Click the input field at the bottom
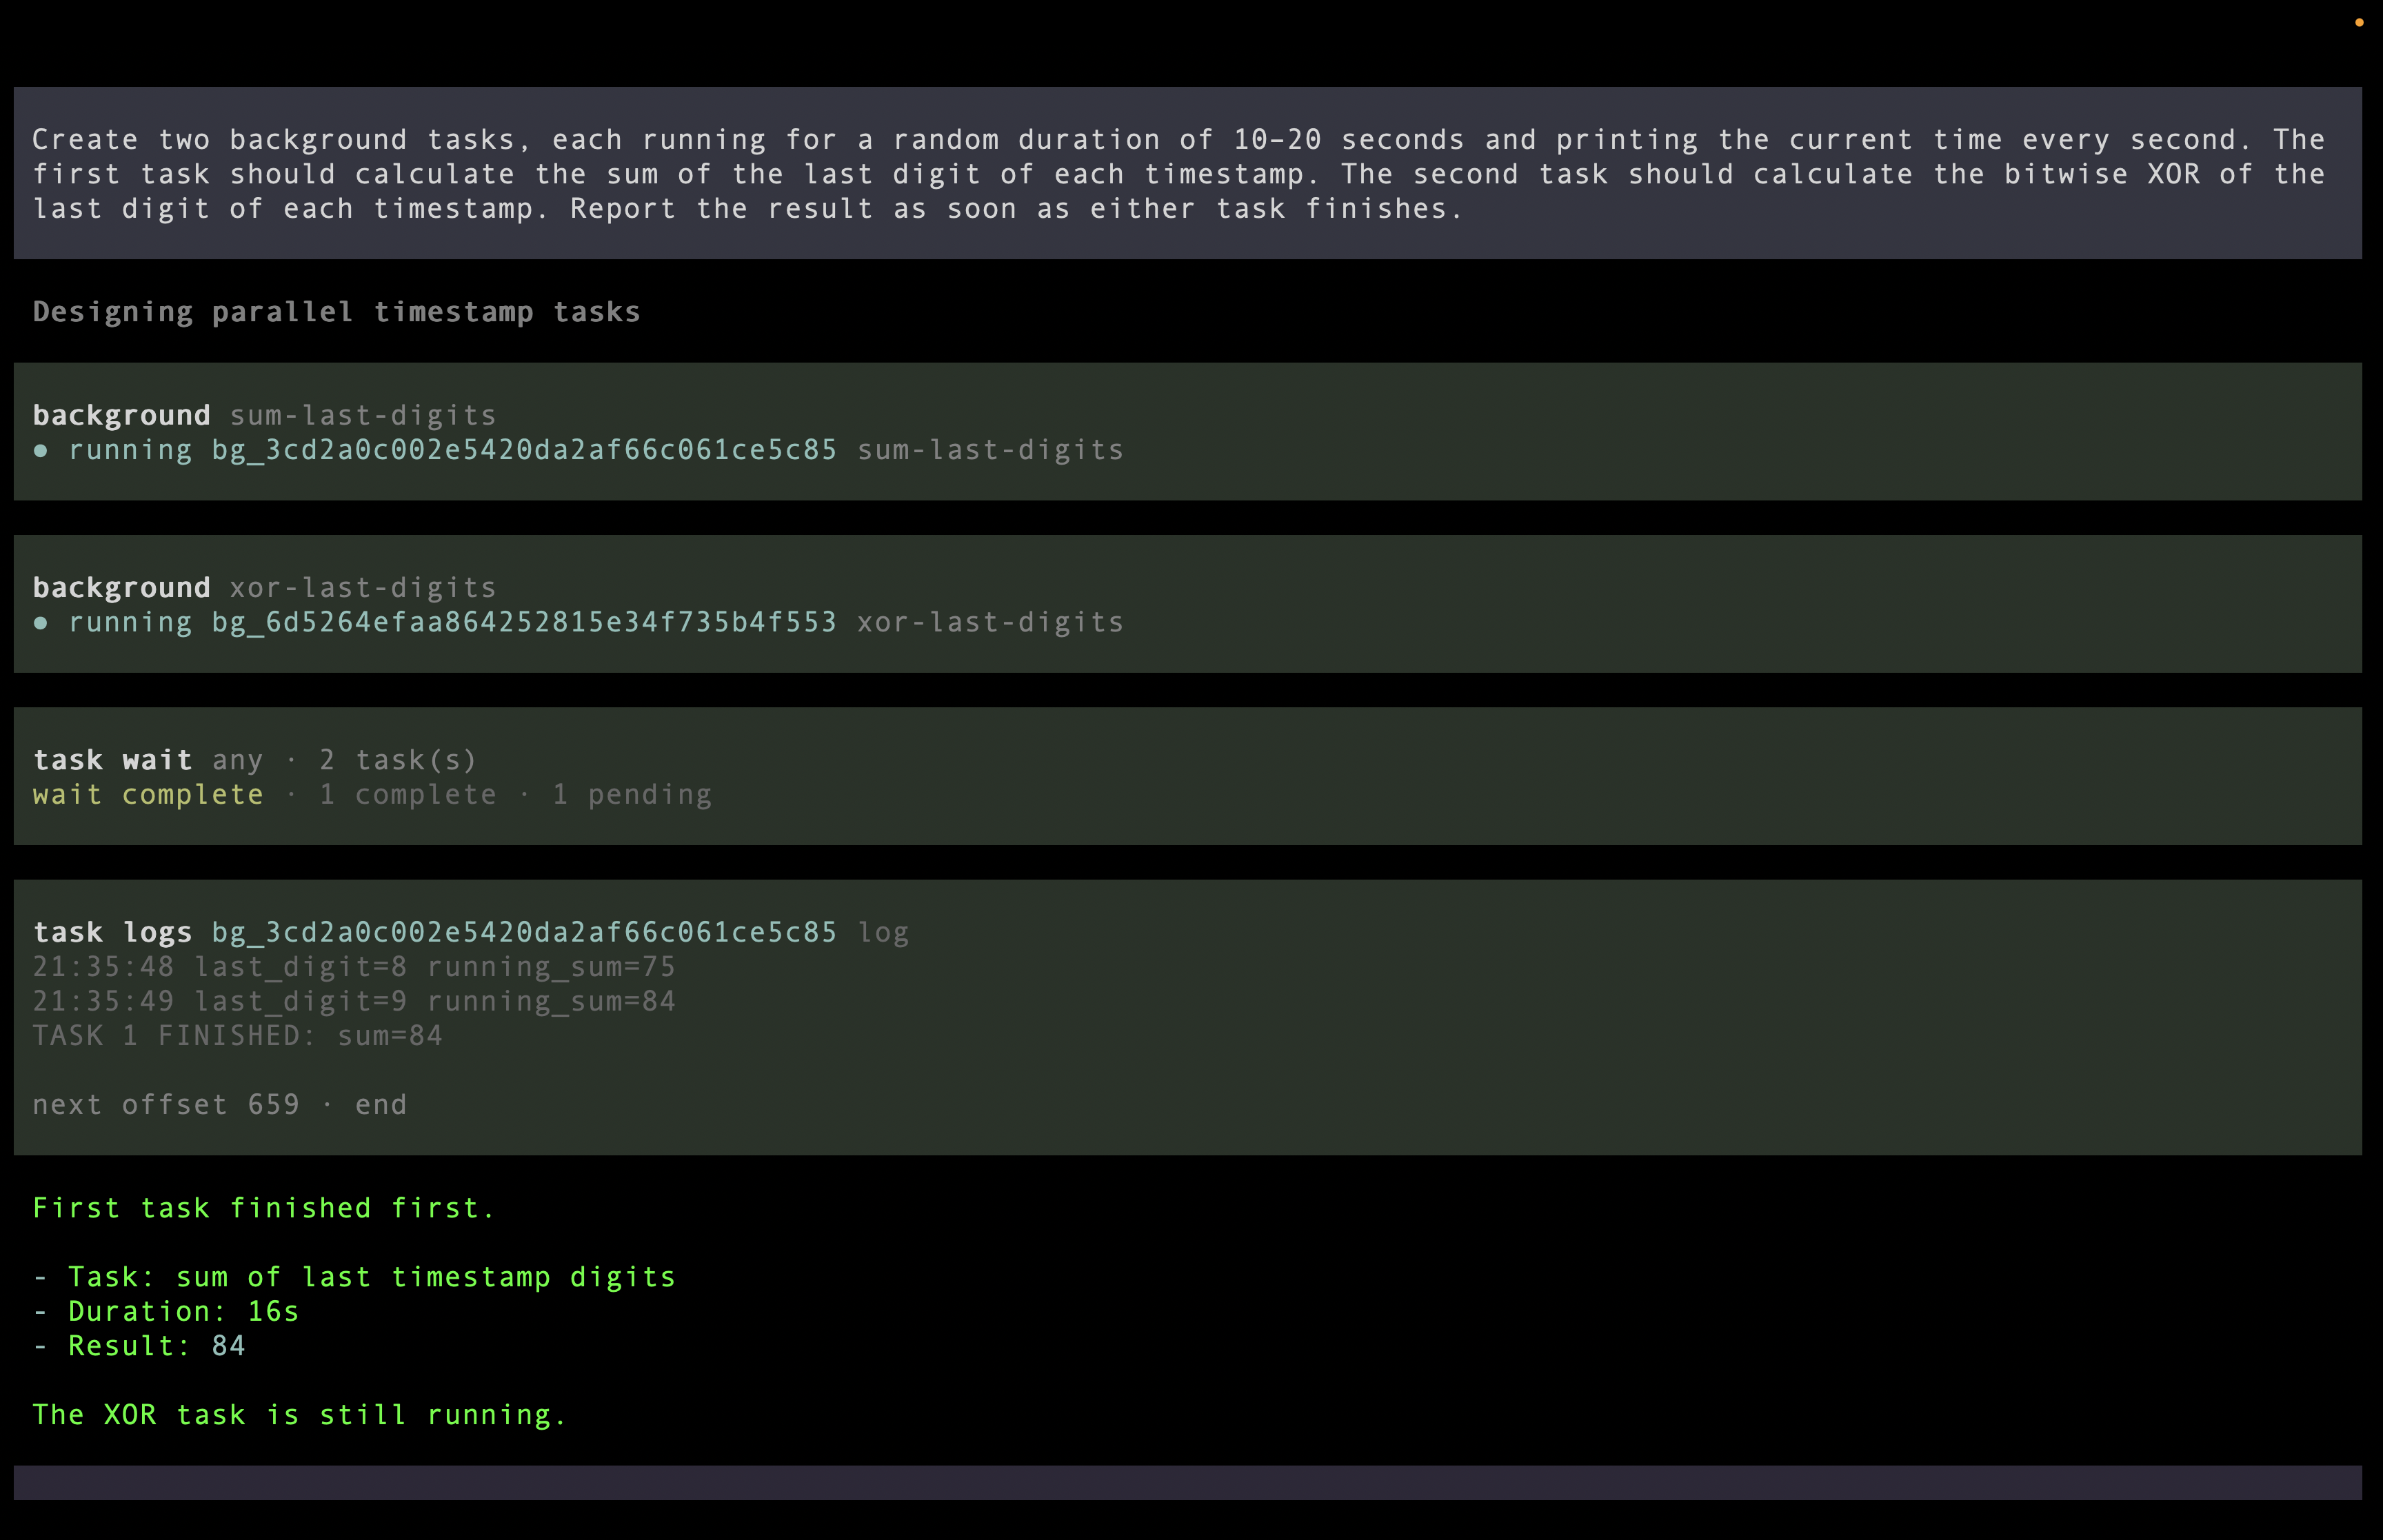Screen dimensions: 2383x1540 tap(1187, 1482)
